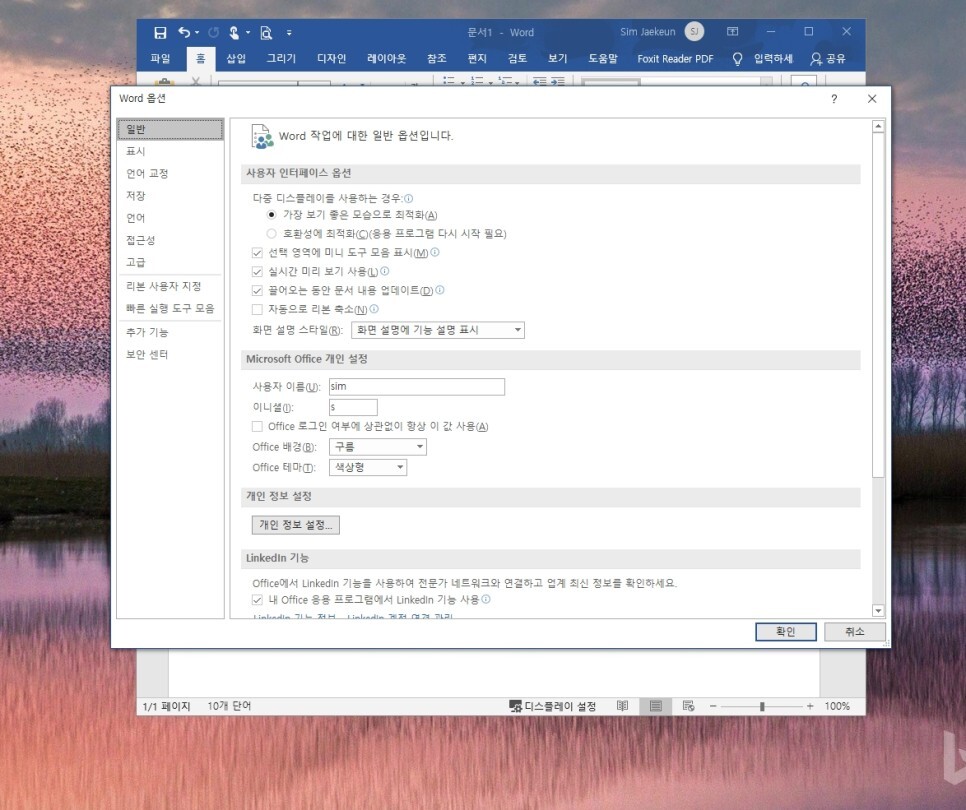Click info icon next to 미니 도구 모음 표시

click(x=435, y=252)
